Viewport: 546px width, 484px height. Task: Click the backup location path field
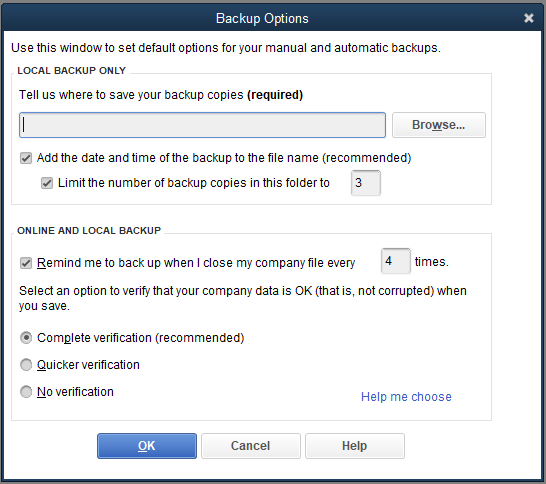tap(202, 125)
